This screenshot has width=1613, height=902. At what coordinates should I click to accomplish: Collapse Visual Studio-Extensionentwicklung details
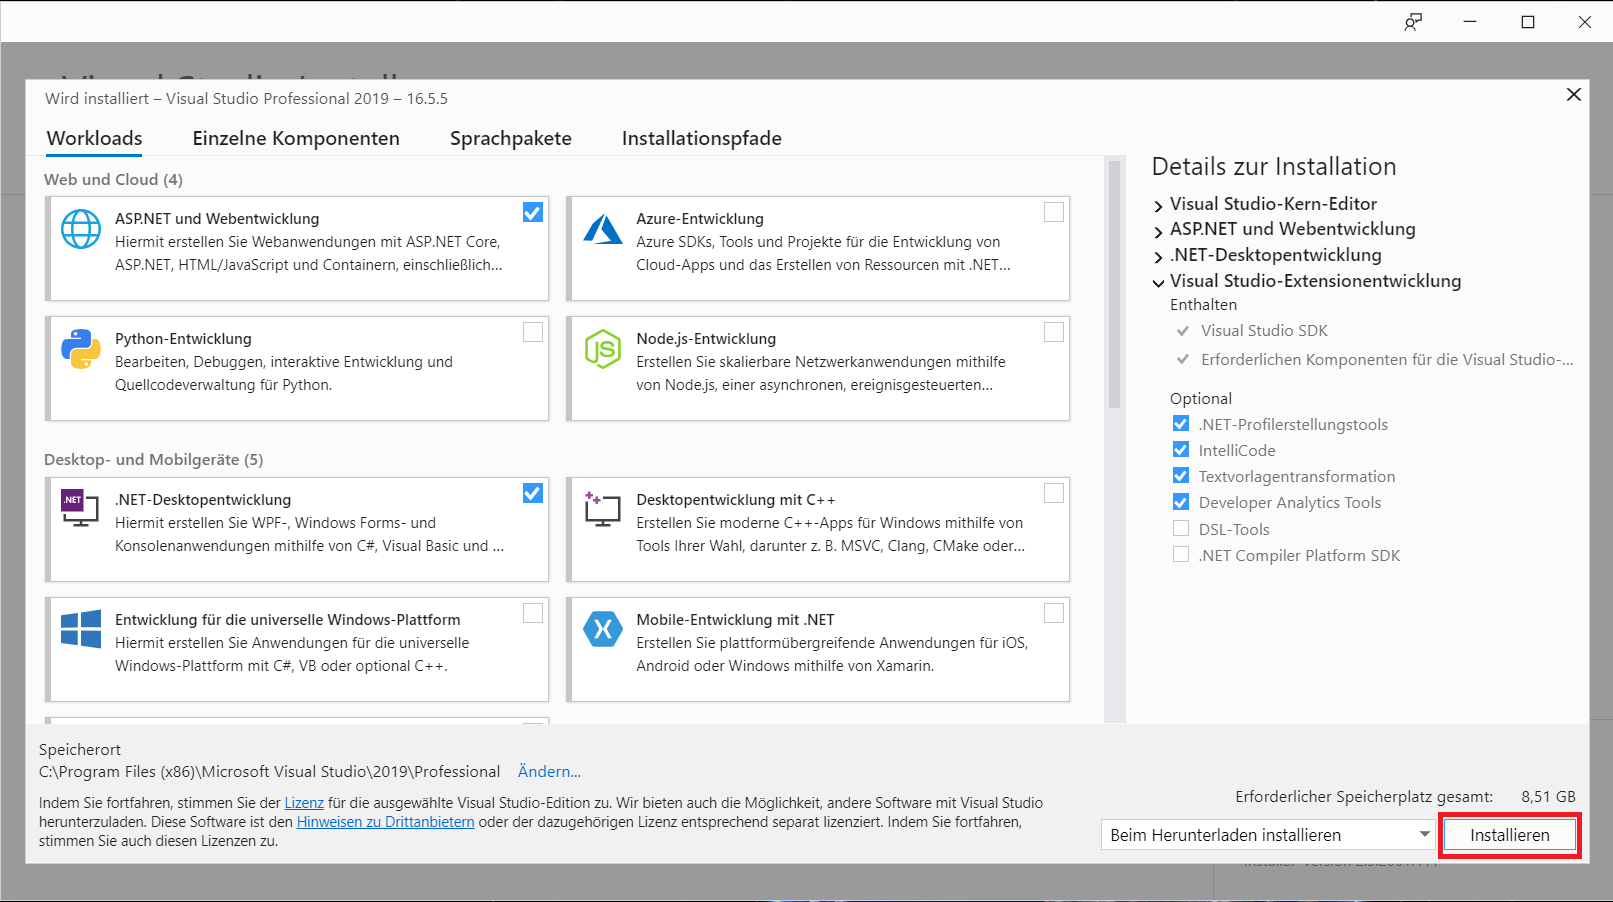(1159, 283)
